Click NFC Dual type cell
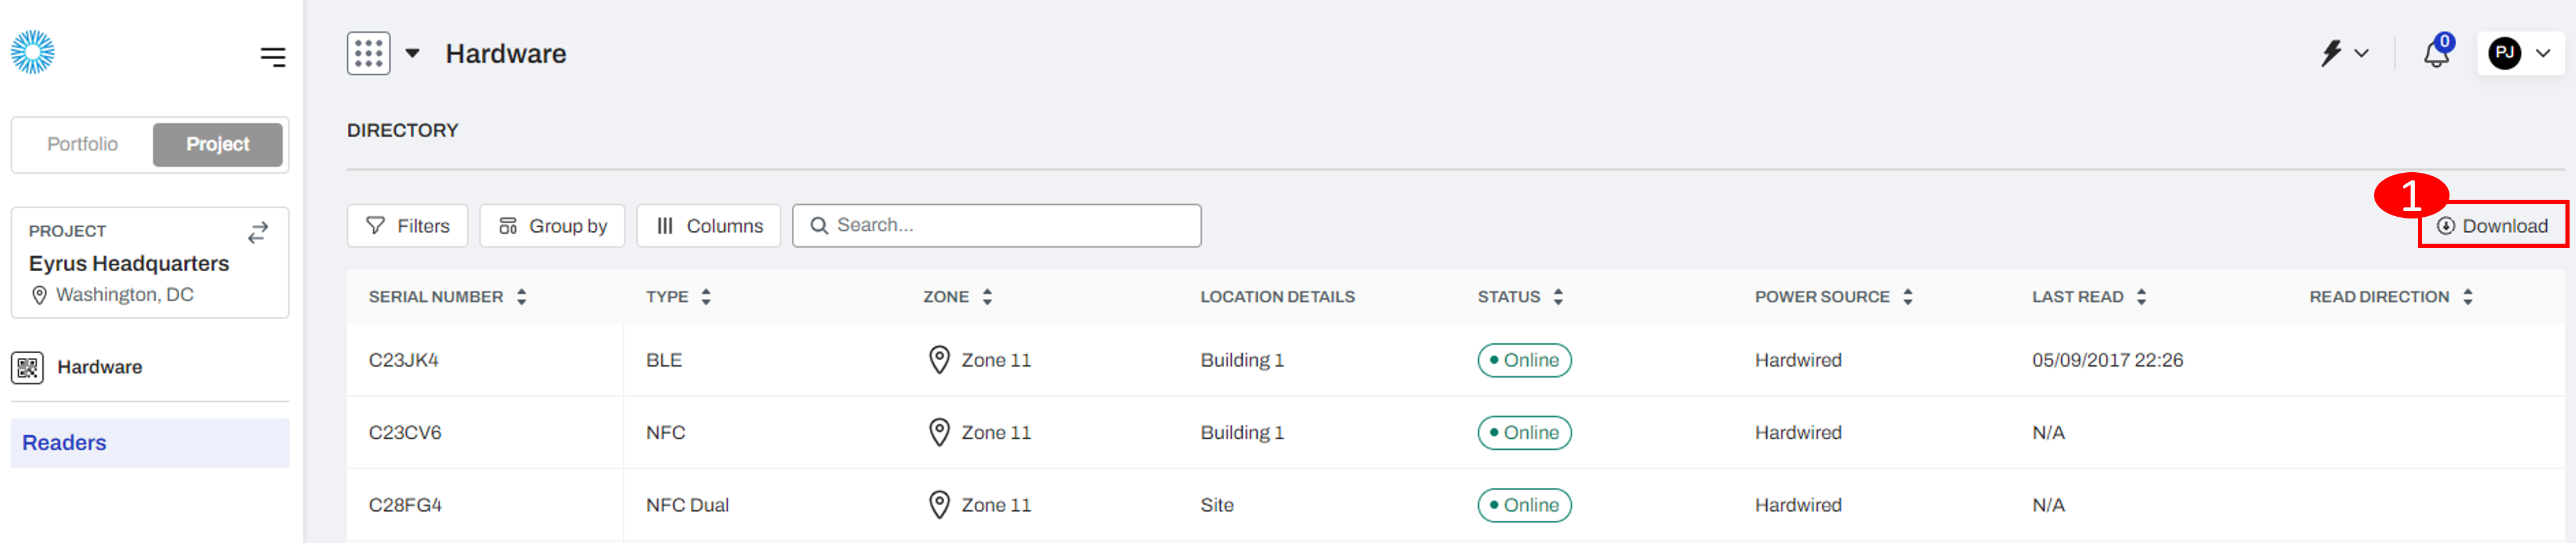 click(687, 505)
